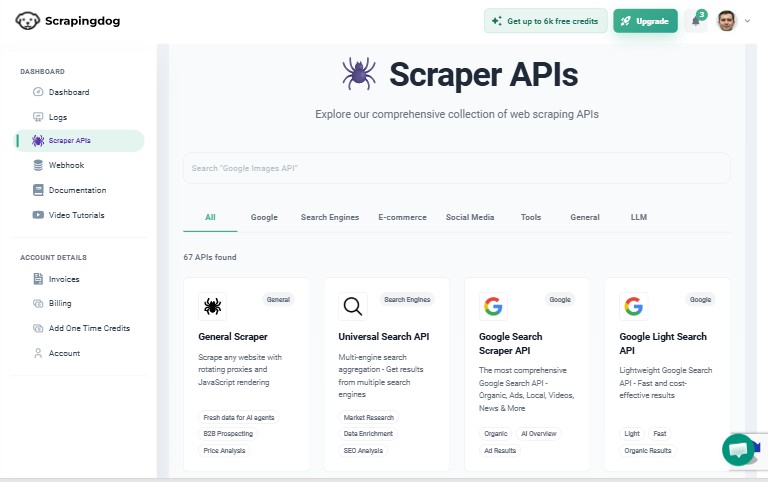Click the Webhook database icon
This screenshot has height=482, width=768.
(x=38, y=165)
